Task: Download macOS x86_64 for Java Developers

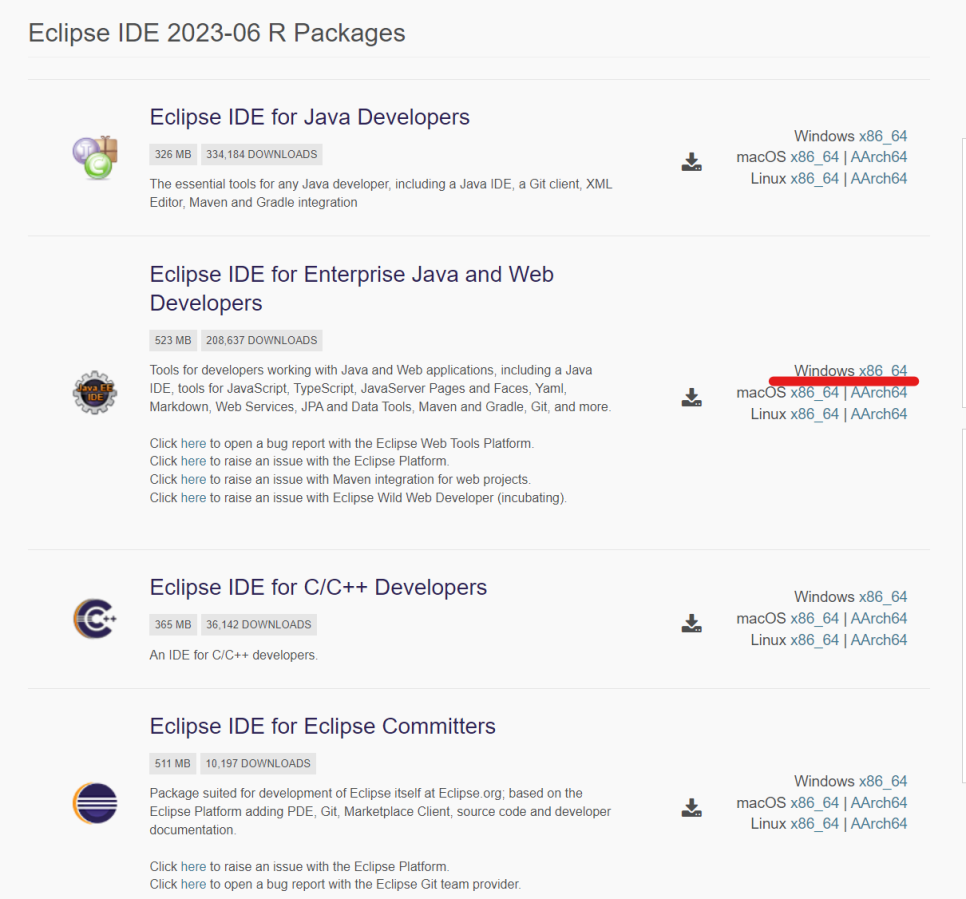Action: [814, 157]
